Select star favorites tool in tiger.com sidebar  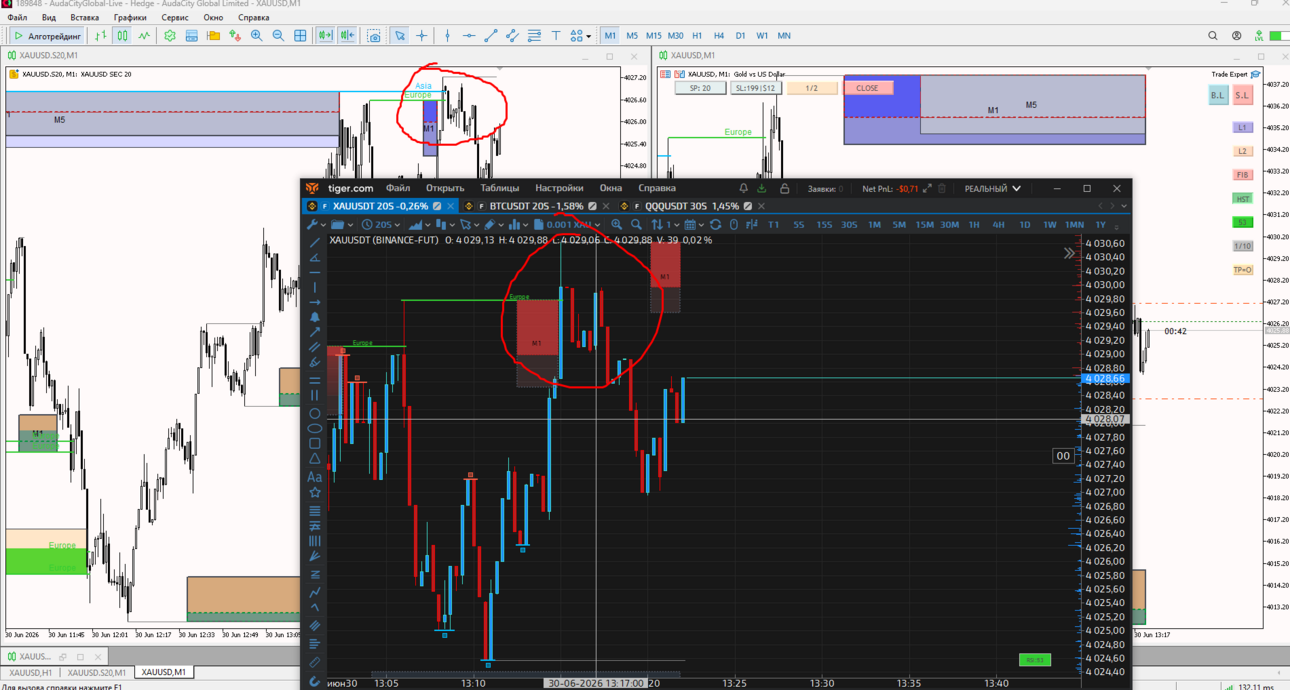(314, 493)
